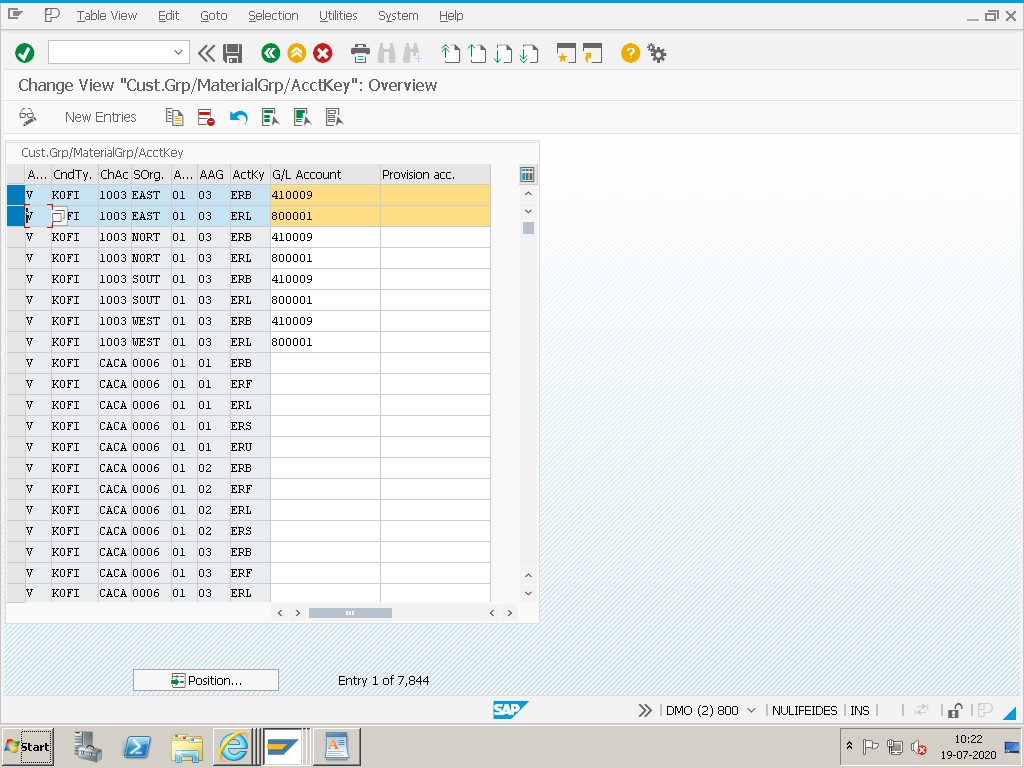Screen dimensions: 1024x768
Task: Click the Position... button
Action: pos(206,680)
